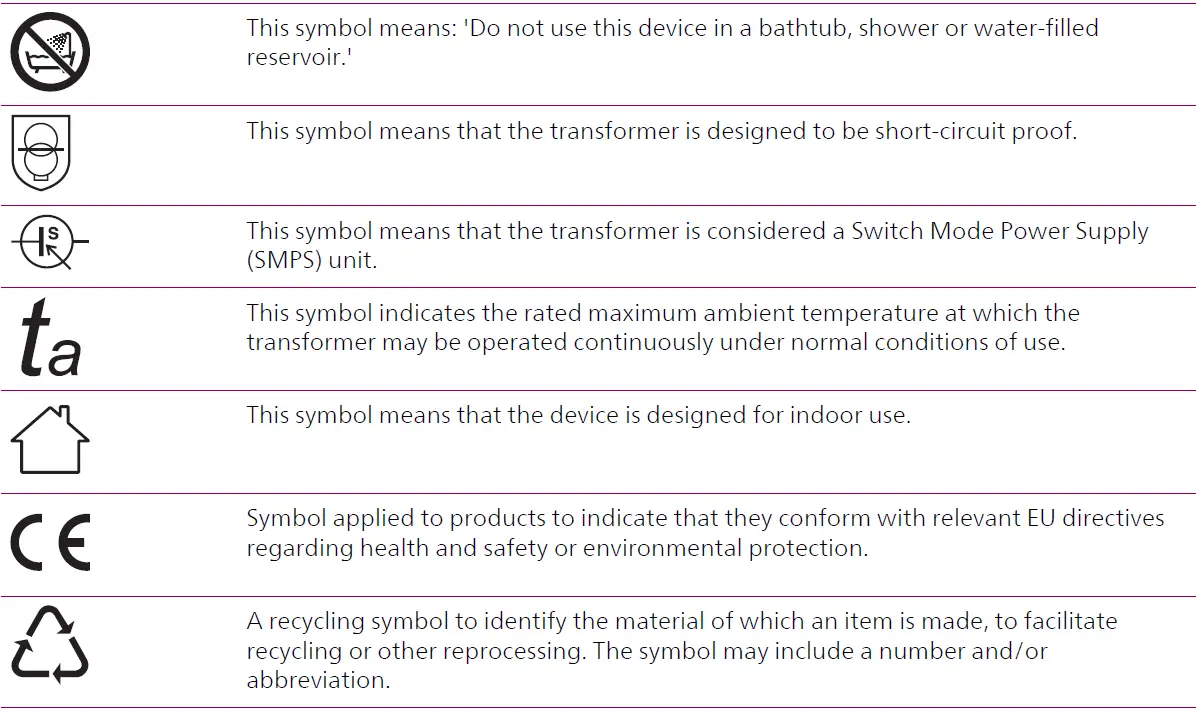Click the 'designed for indoor use' sentence

(578, 415)
